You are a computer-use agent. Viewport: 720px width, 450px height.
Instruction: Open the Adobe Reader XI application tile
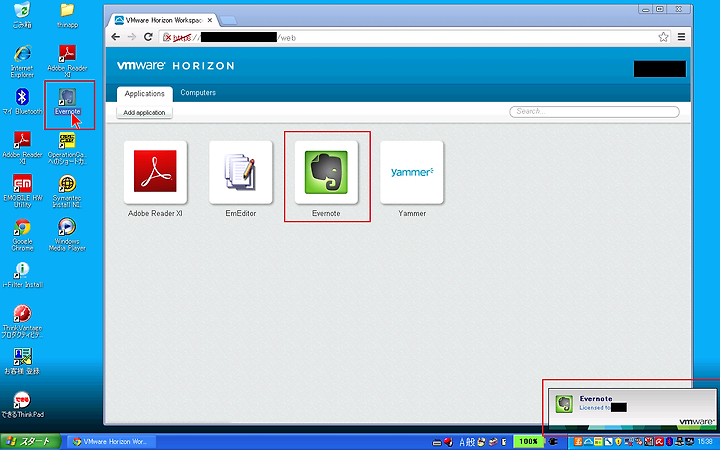[155, 172]
